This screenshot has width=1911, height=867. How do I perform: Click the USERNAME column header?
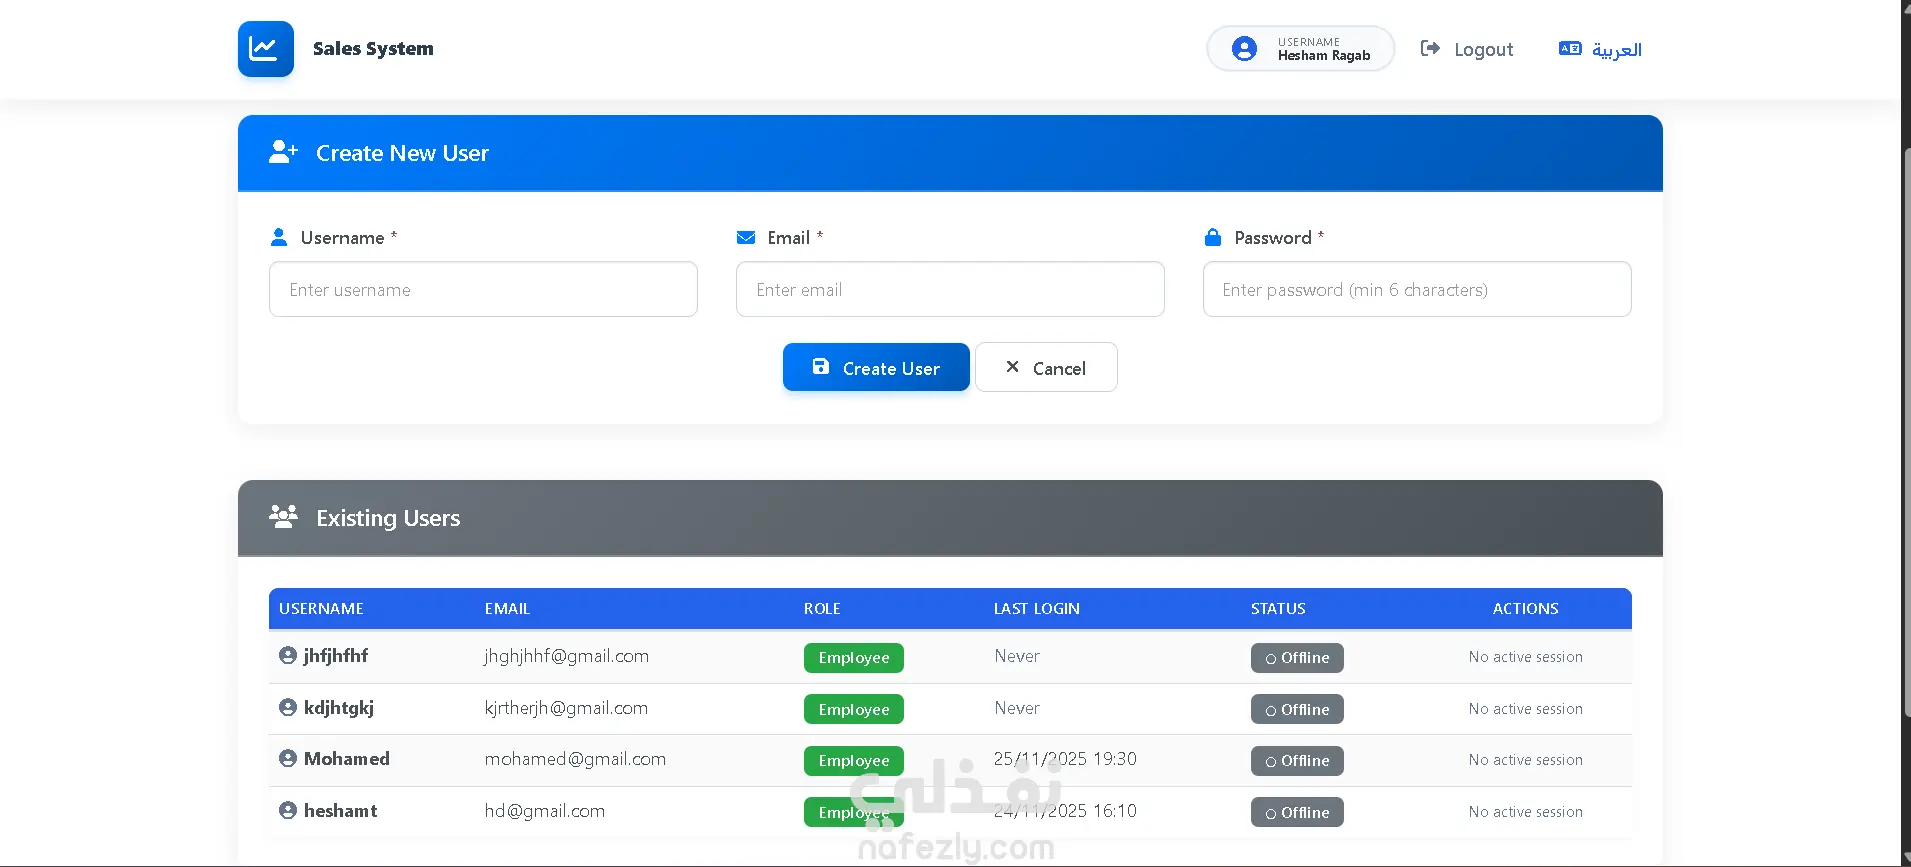(x=321, y=608)
